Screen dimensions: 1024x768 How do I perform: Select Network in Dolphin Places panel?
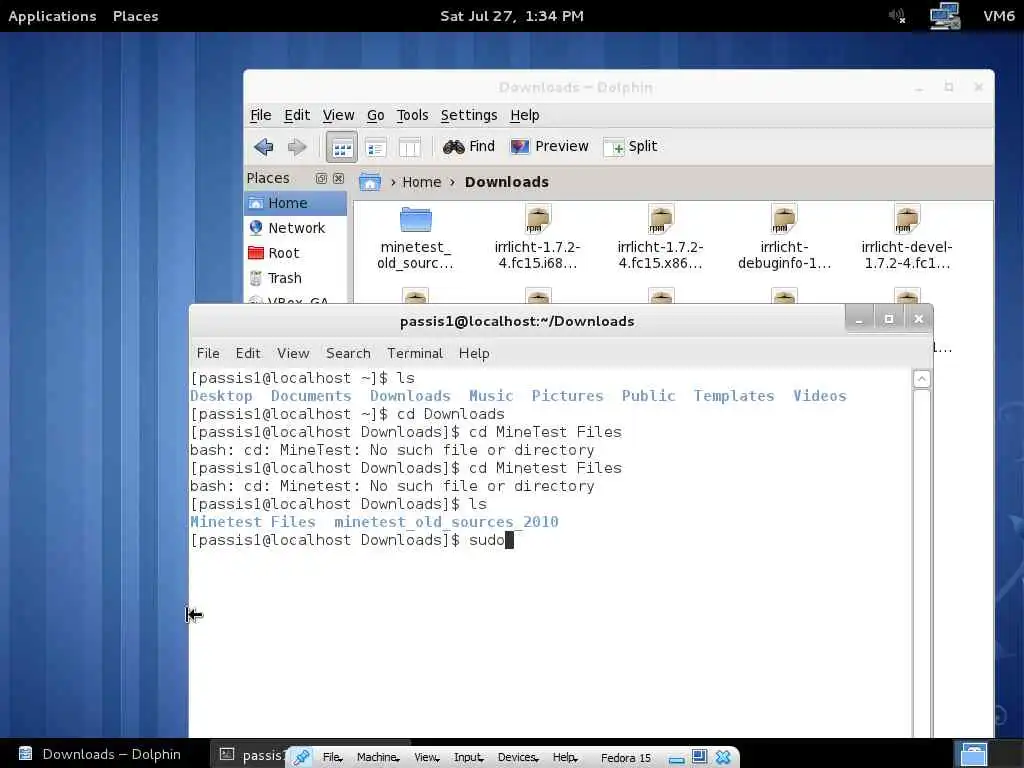tap(296, 228)
